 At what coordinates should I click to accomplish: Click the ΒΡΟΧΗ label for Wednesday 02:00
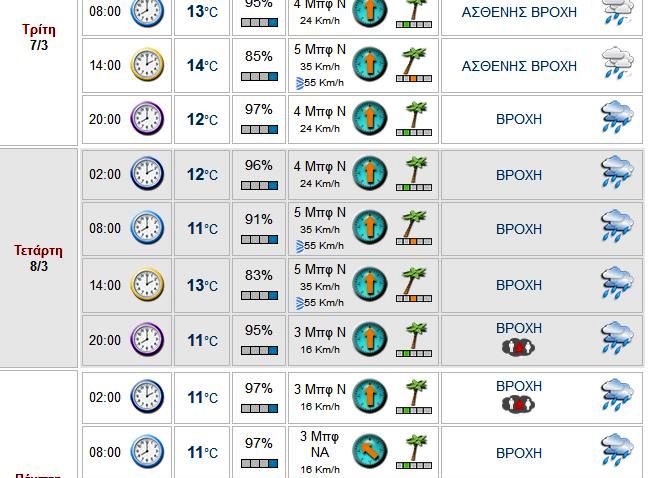(519, 175)
